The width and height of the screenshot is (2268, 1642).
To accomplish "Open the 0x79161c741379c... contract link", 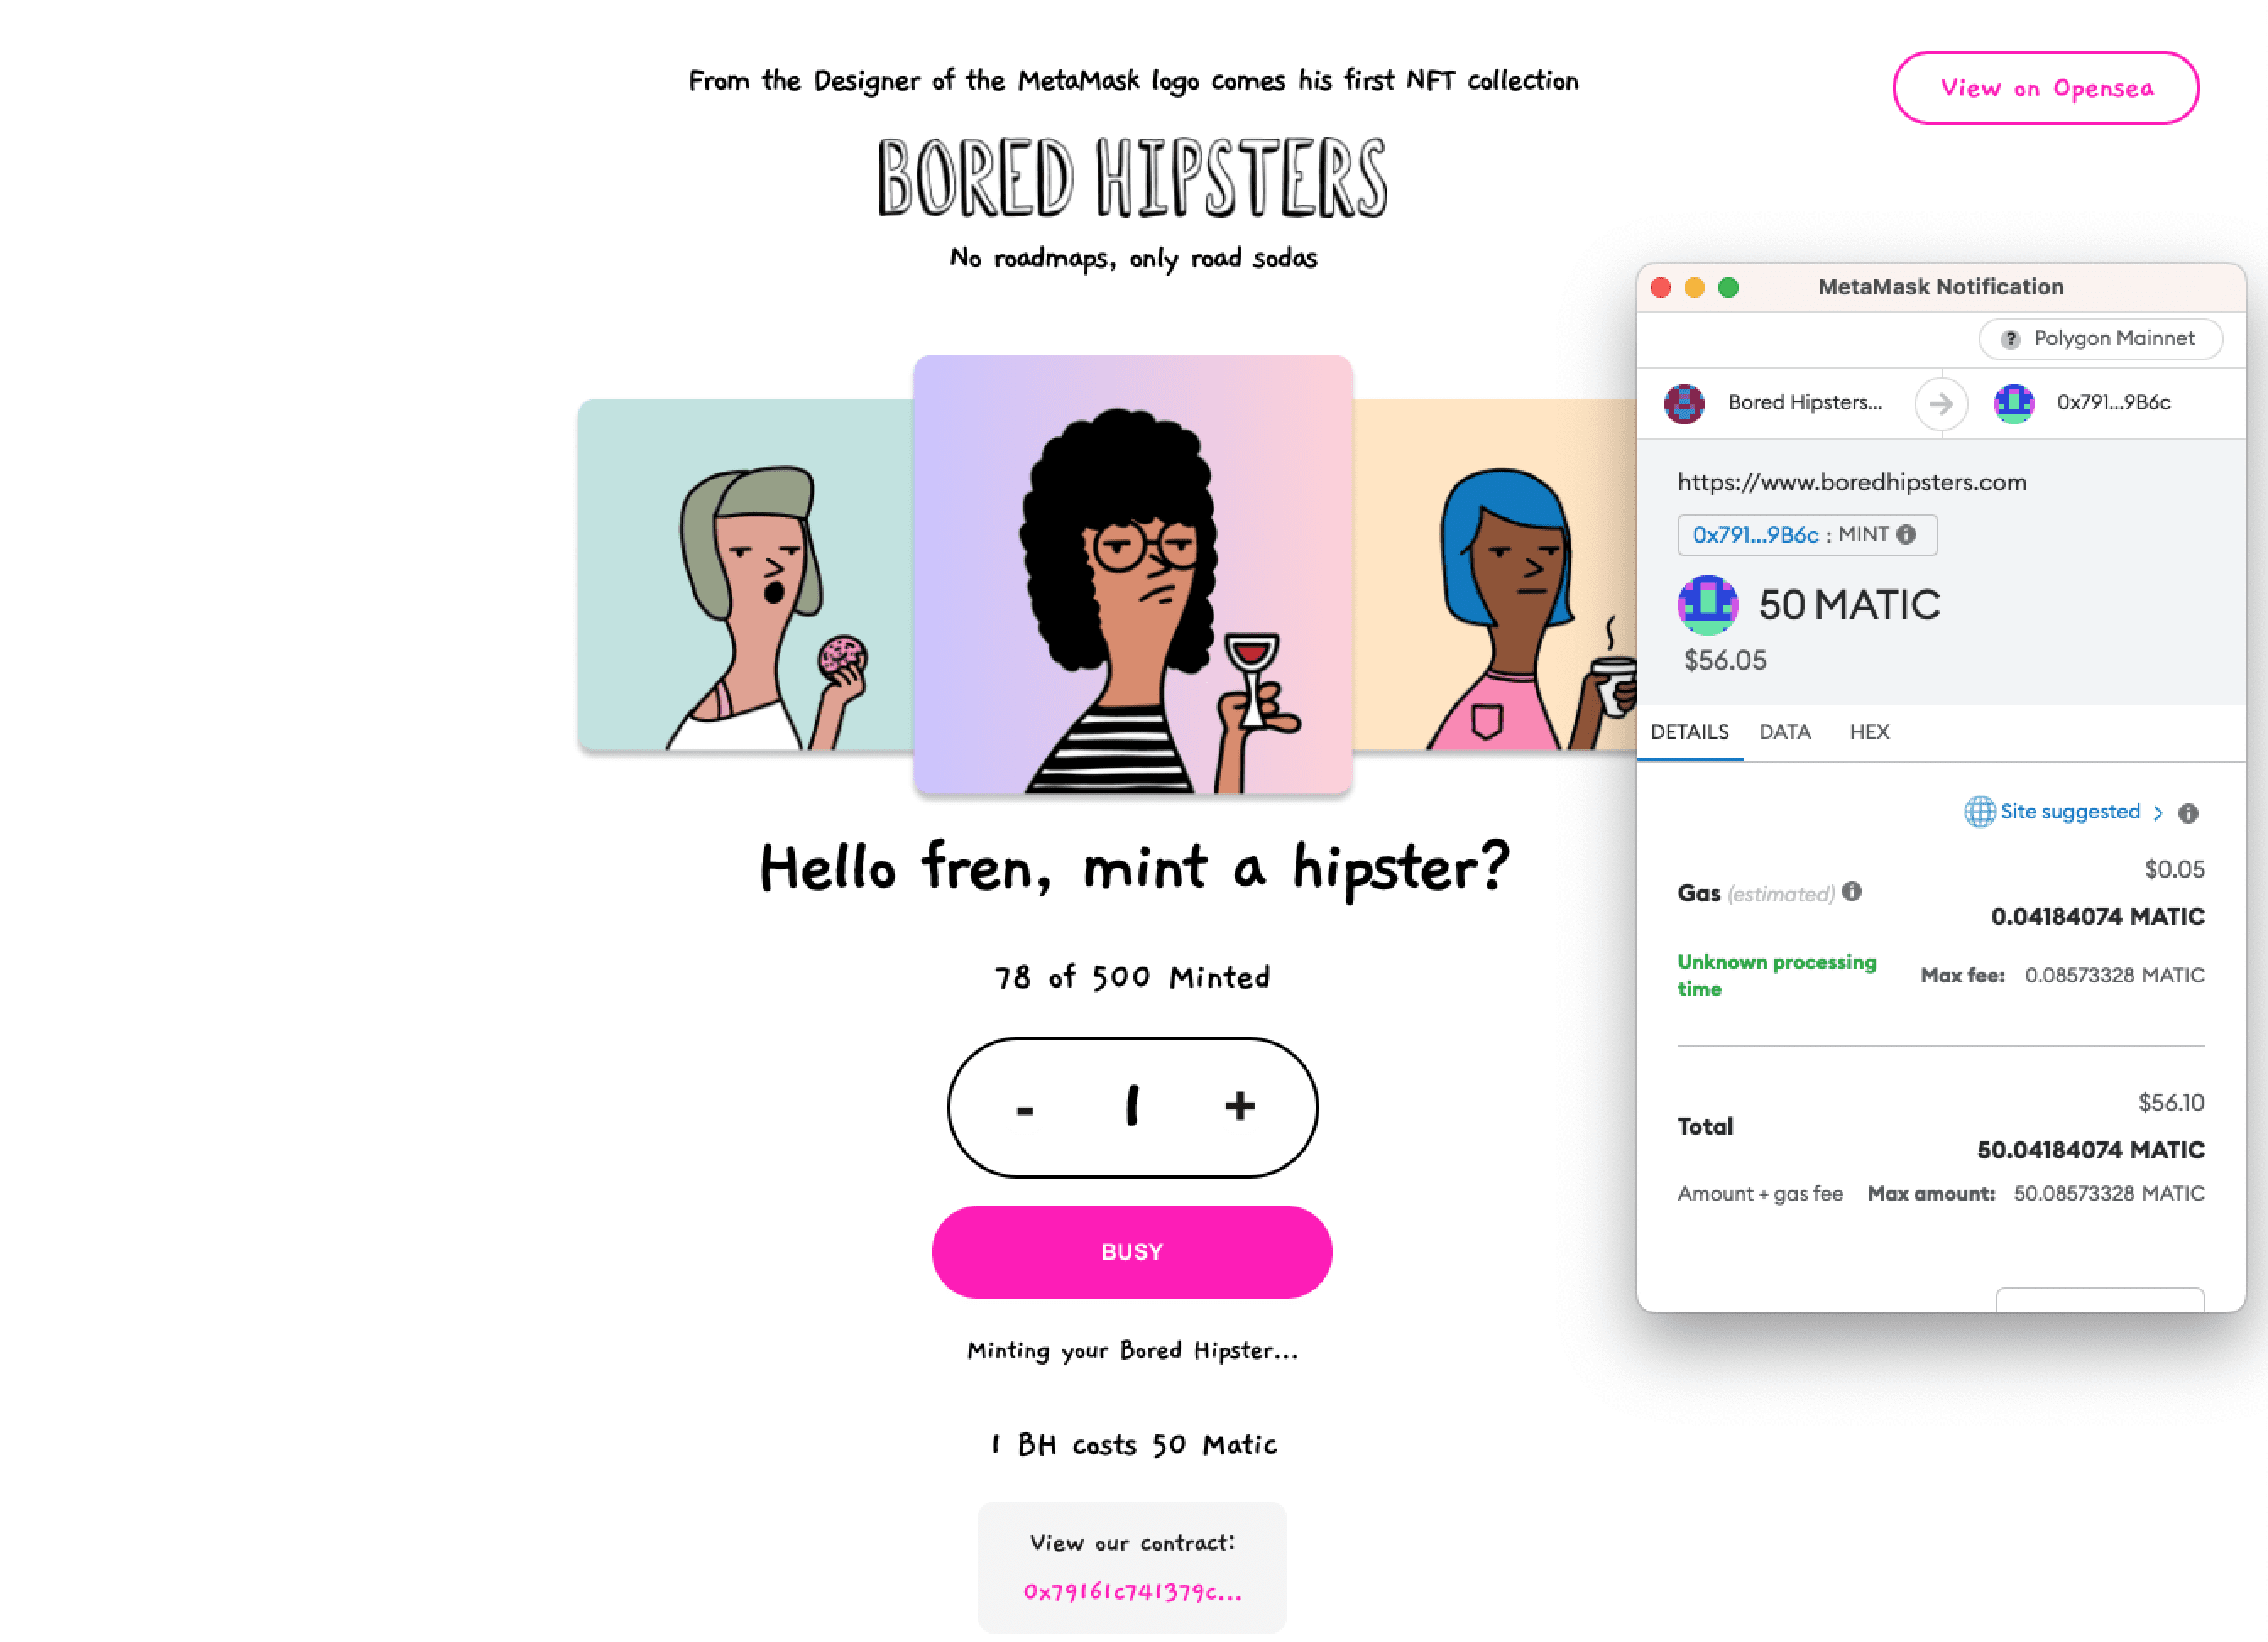I will click(1132, 1592).
